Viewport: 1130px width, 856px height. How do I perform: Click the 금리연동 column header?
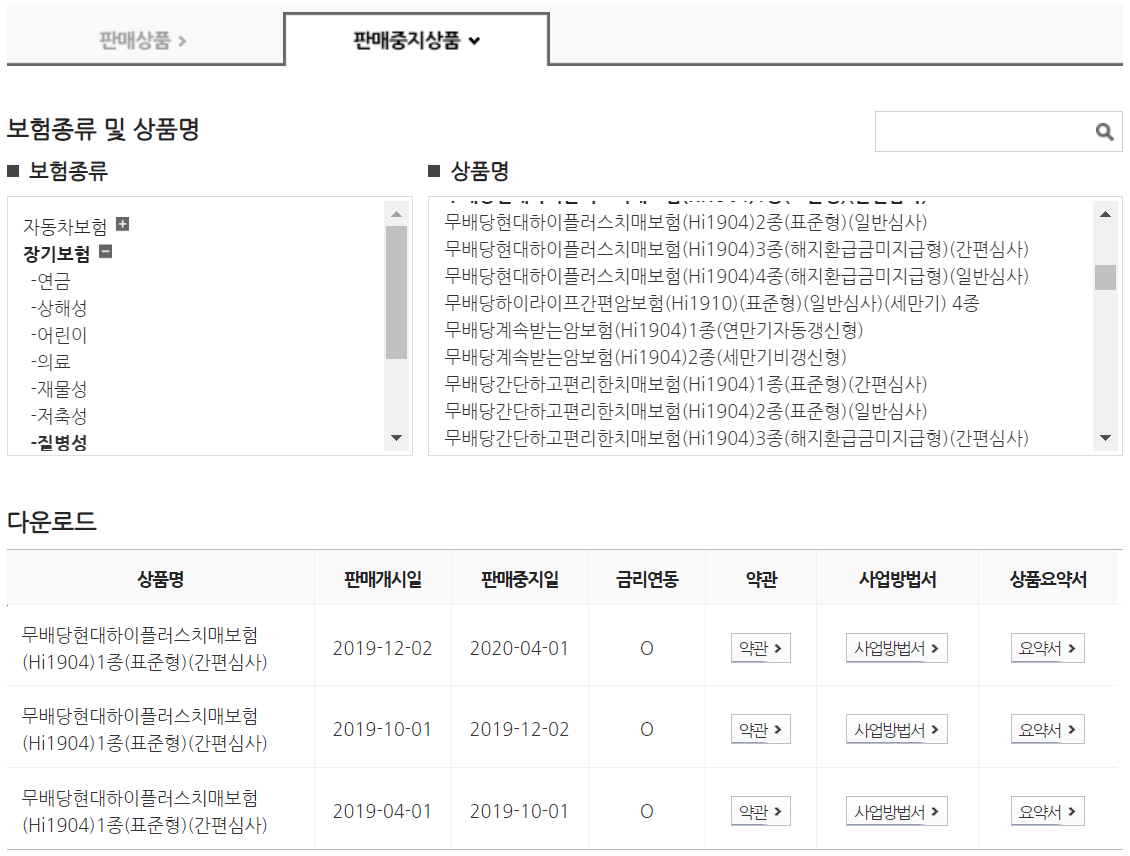647,579
